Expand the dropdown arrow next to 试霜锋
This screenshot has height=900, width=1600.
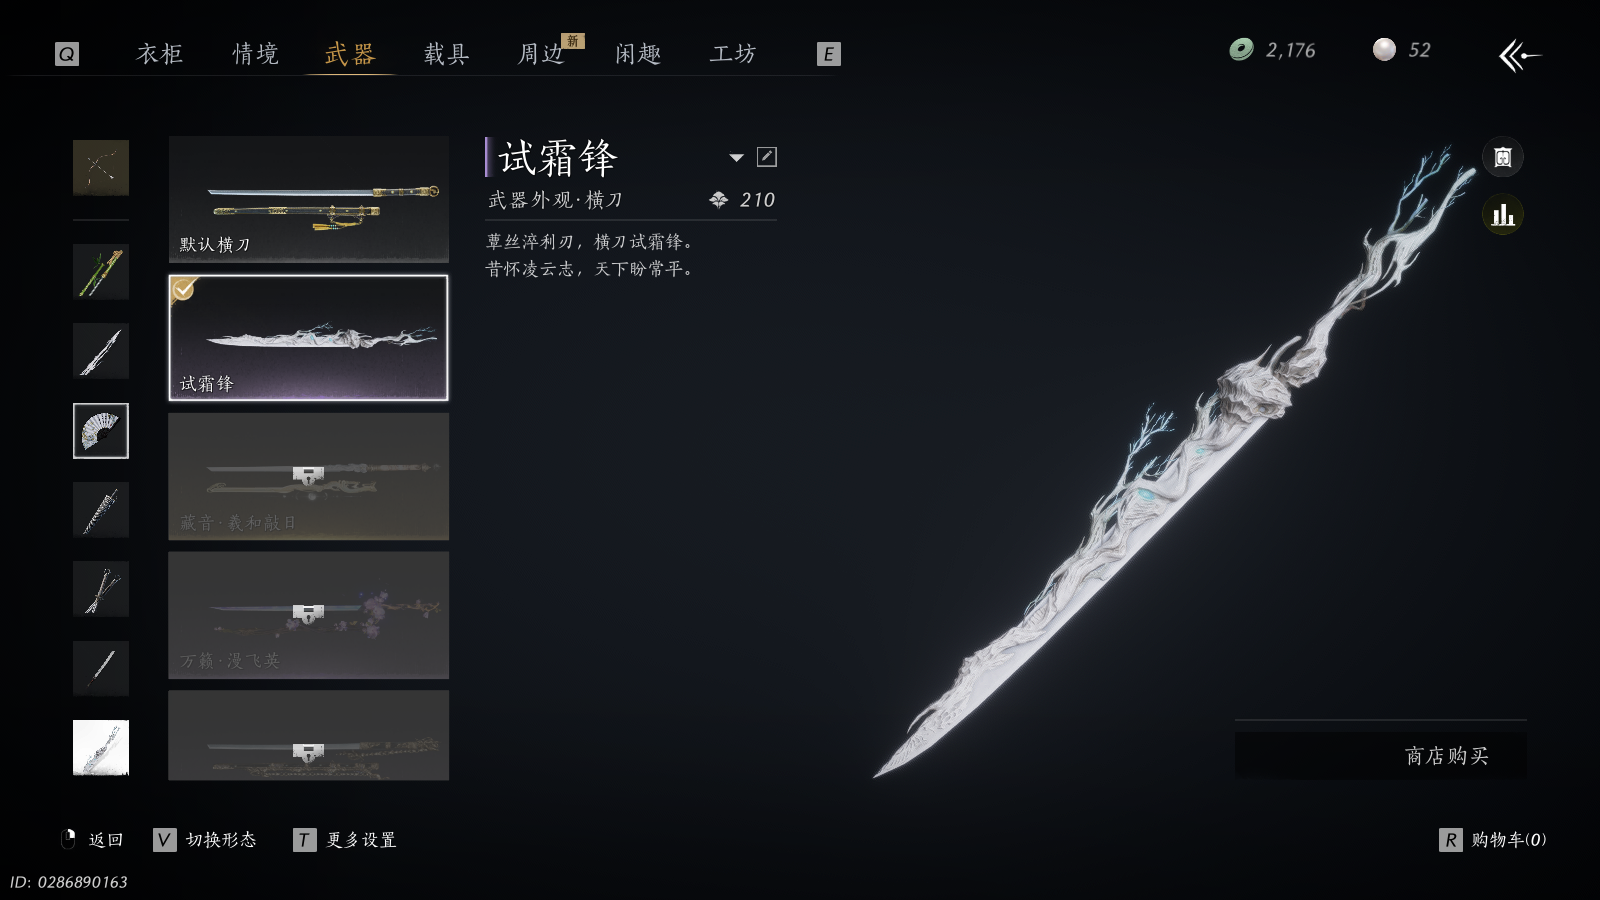tap(737, 157)
